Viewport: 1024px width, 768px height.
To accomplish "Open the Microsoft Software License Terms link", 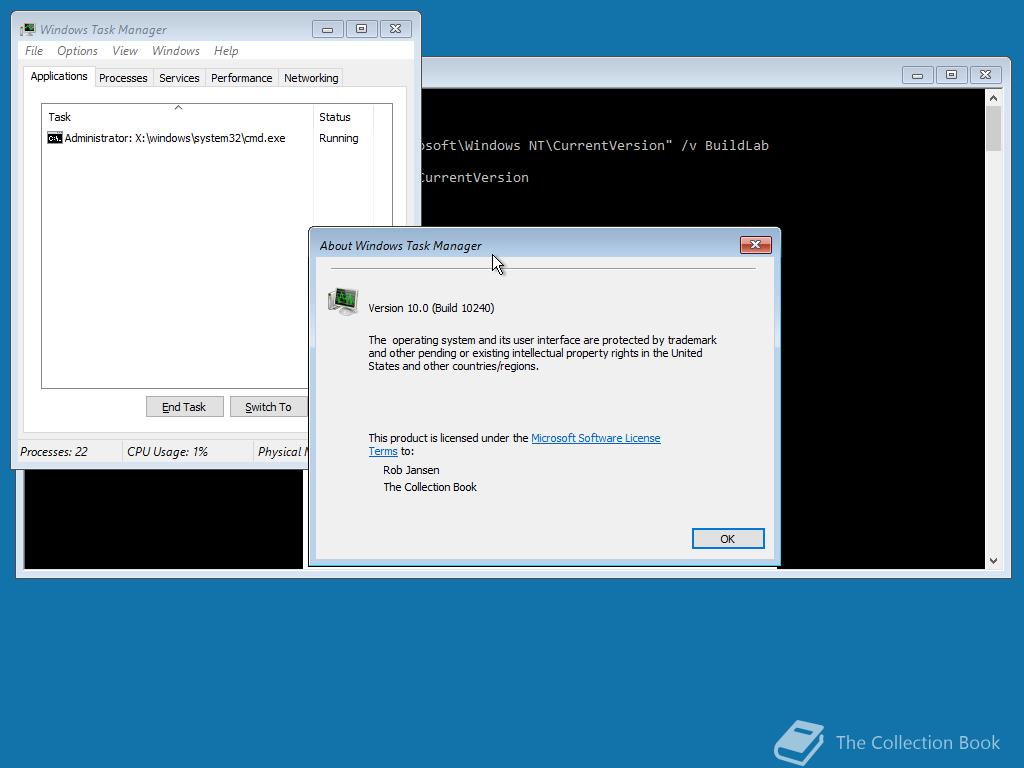I will [596, 438].
